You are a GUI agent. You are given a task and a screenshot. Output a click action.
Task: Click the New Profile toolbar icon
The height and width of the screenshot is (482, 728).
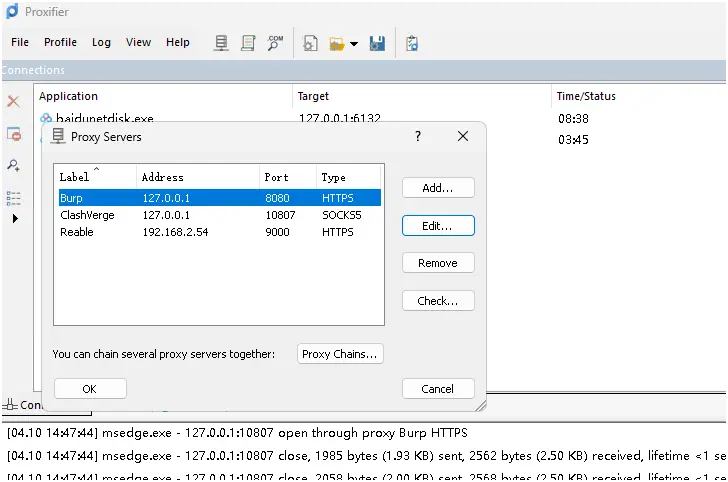[310, 44]
